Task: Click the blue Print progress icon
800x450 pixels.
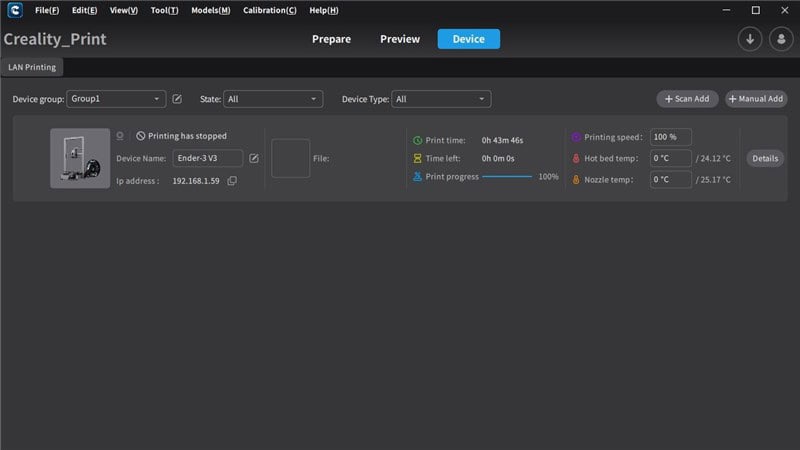Action: click(x=417, y=177)
